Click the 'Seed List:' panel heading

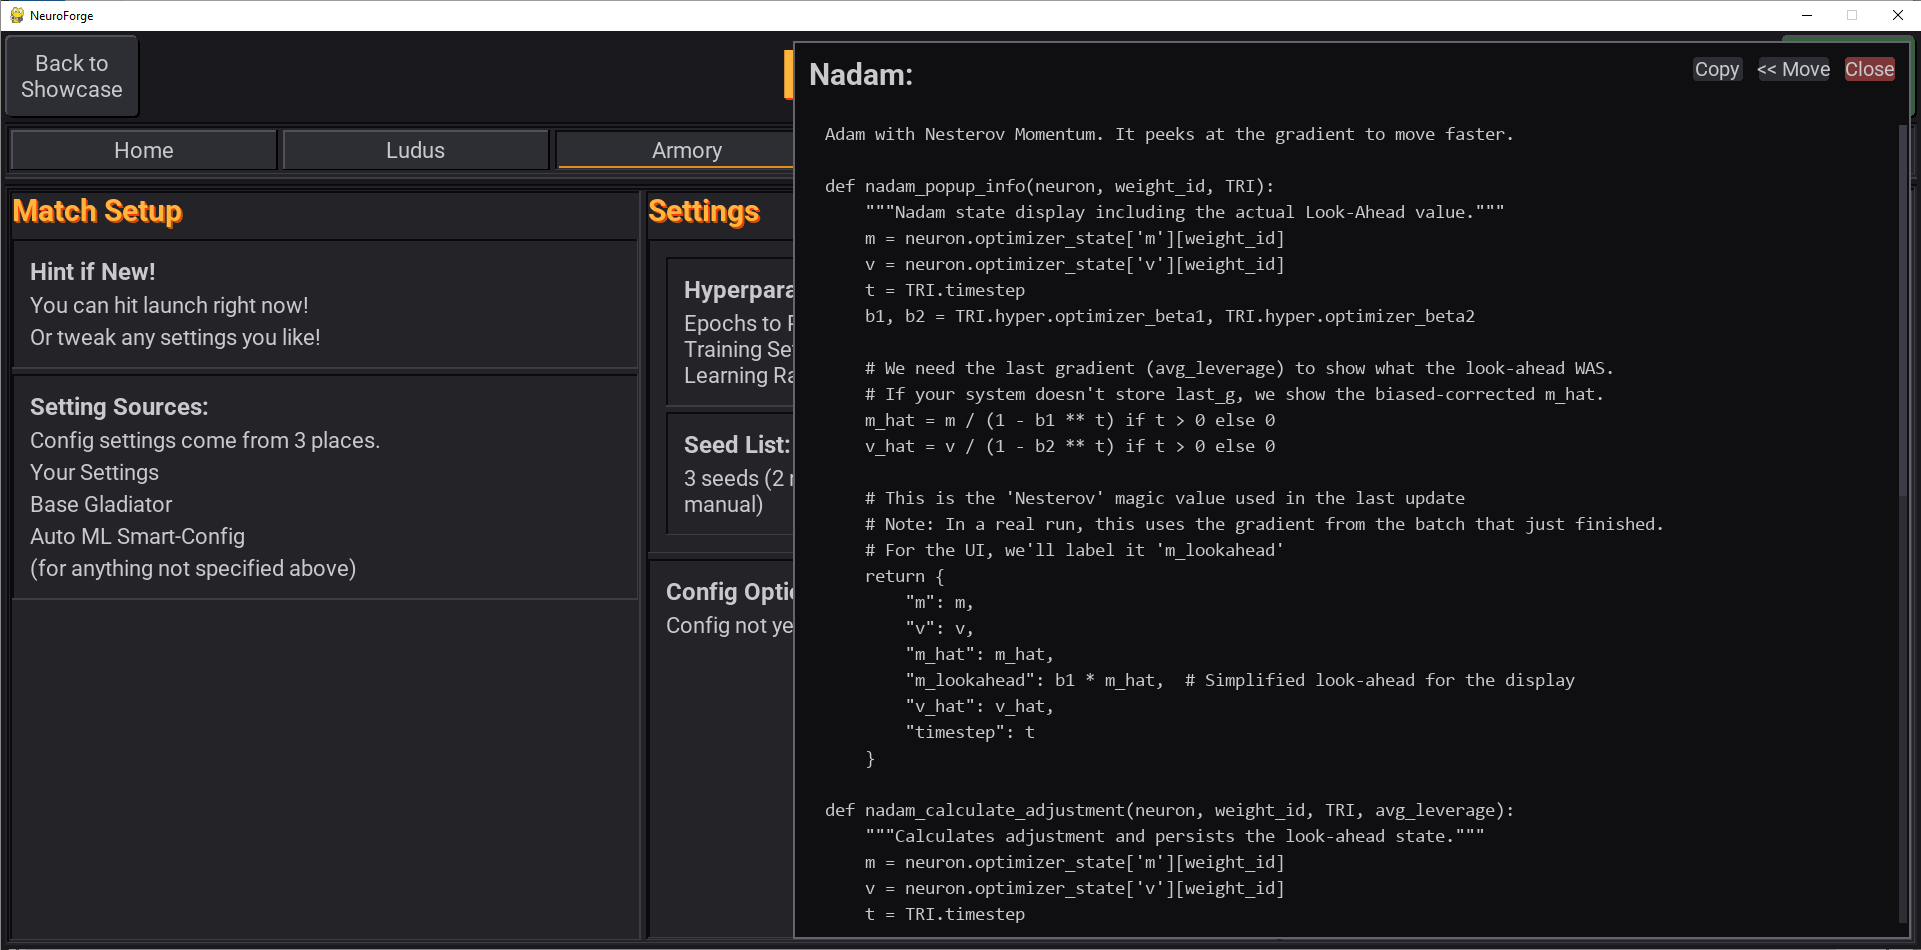pyautogui.click(x=737, y=445)
